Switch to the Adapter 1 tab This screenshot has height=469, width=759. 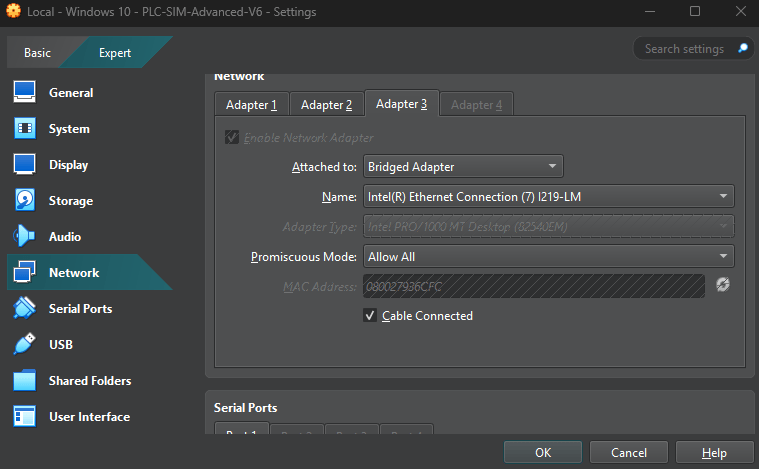point(251,105)
